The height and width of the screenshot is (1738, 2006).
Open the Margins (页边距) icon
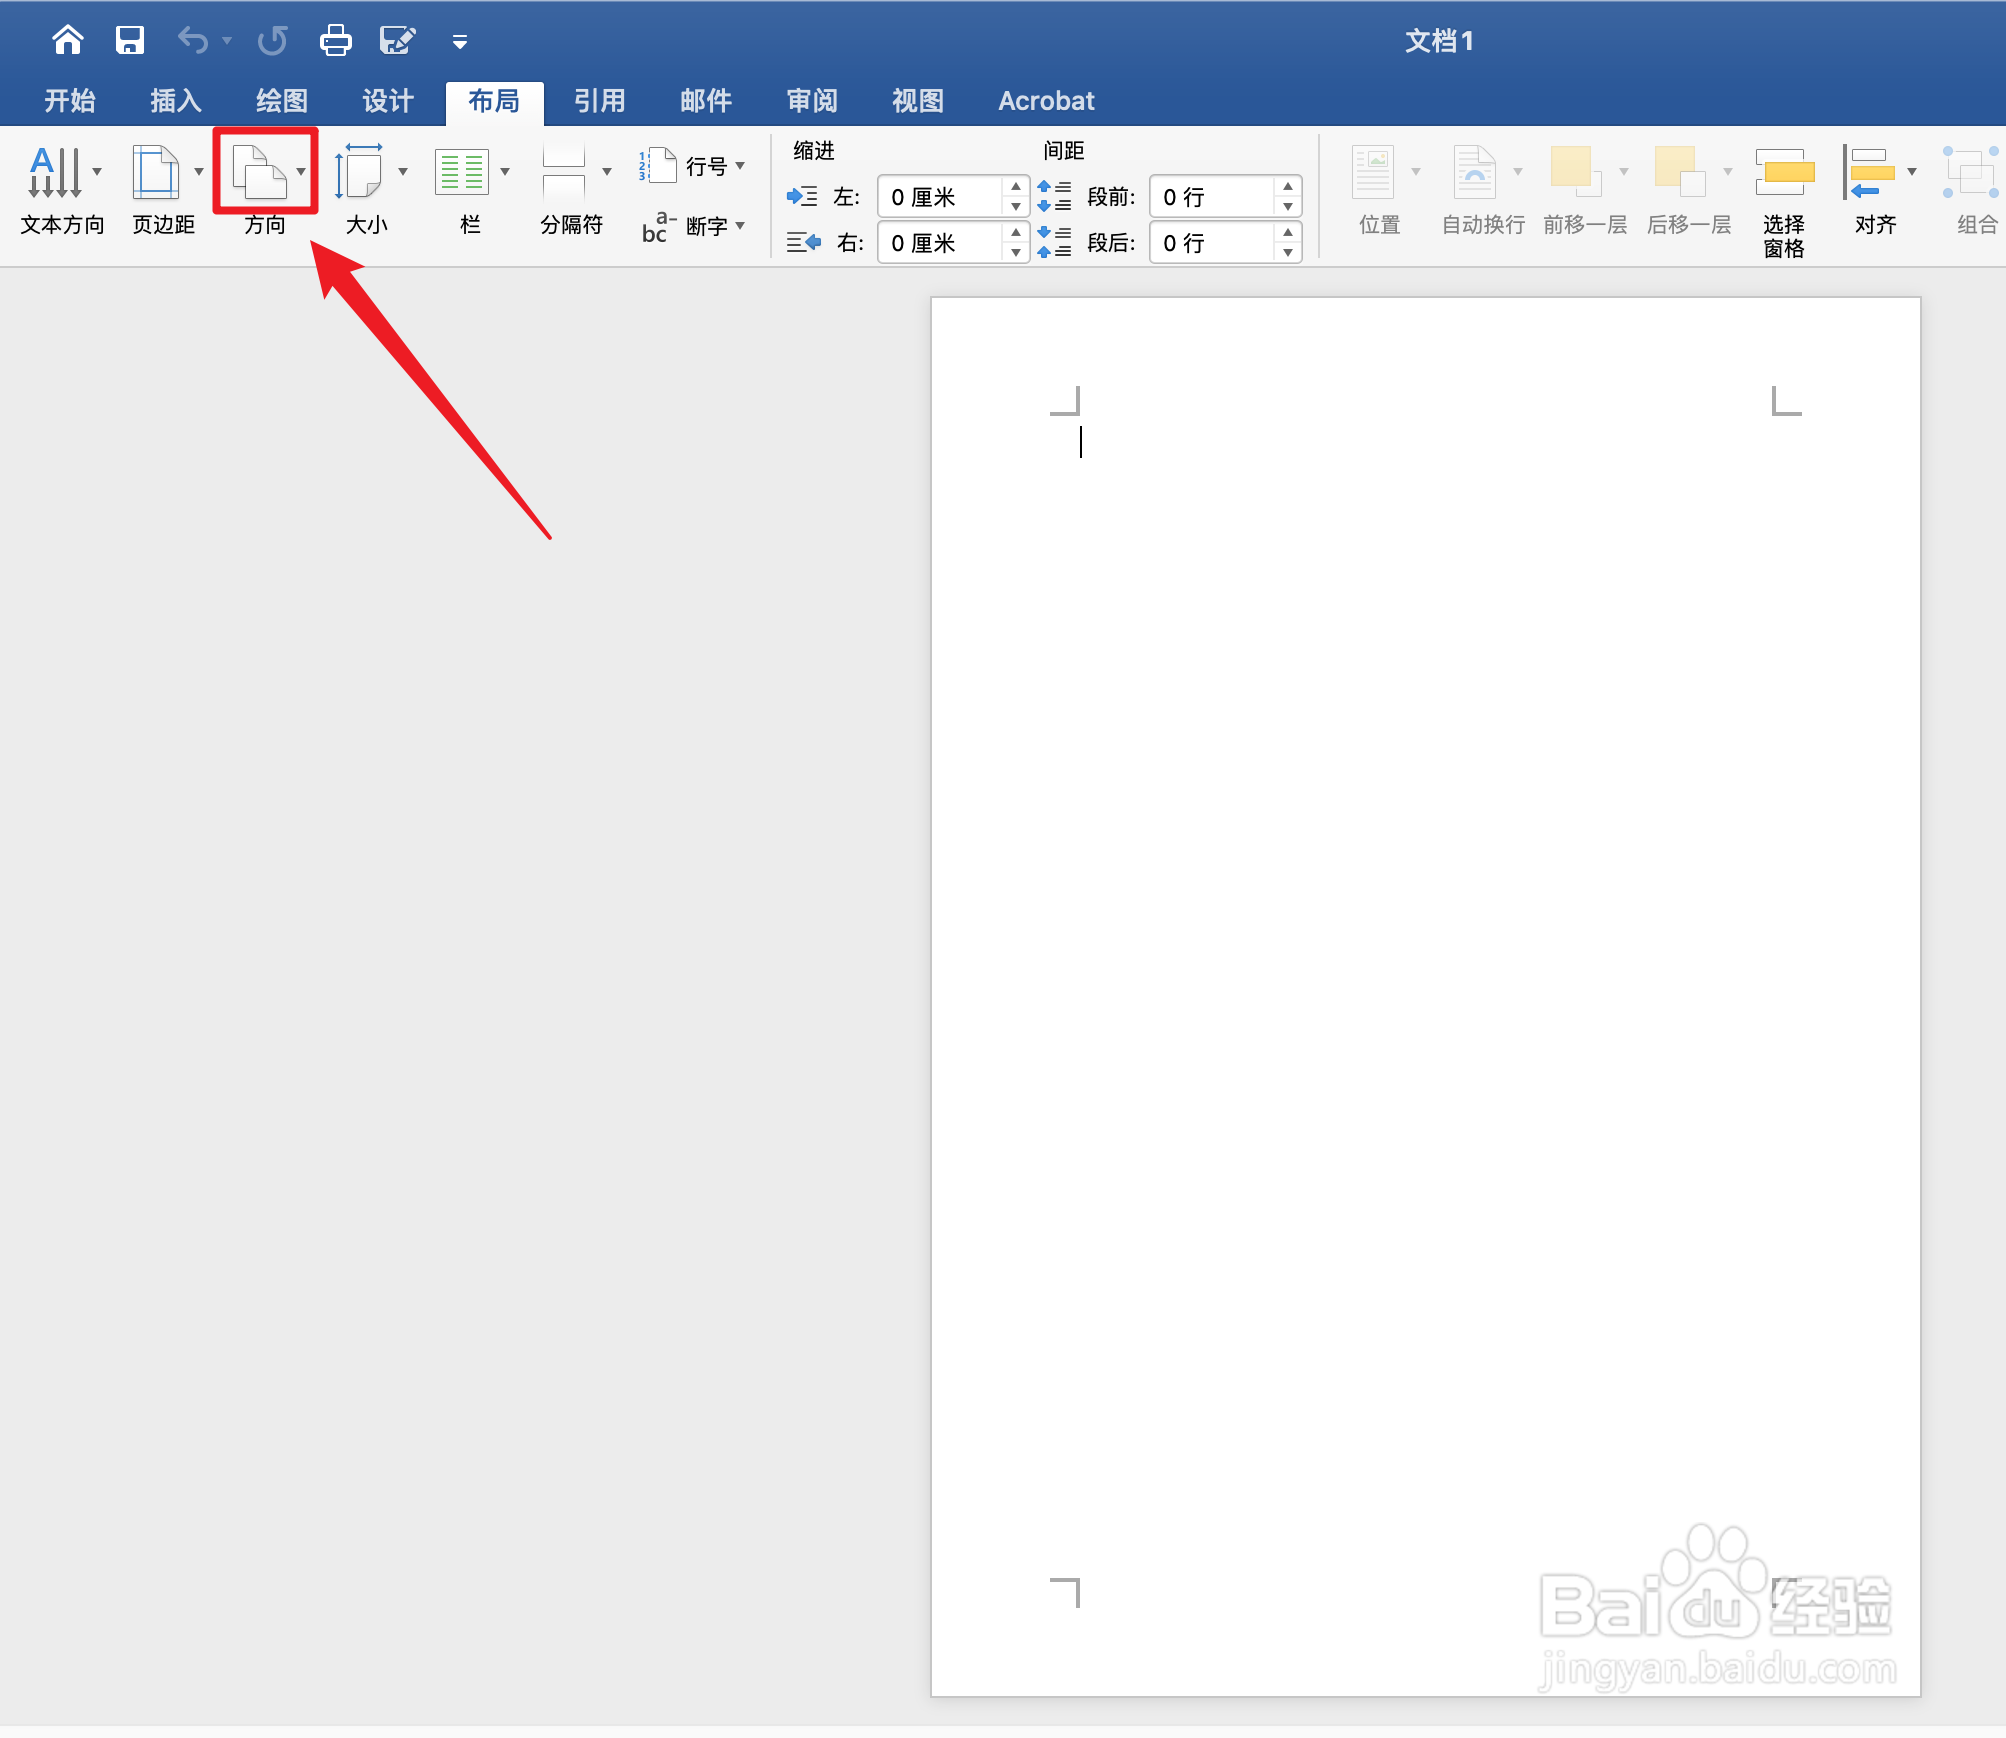tap(156, 172)
